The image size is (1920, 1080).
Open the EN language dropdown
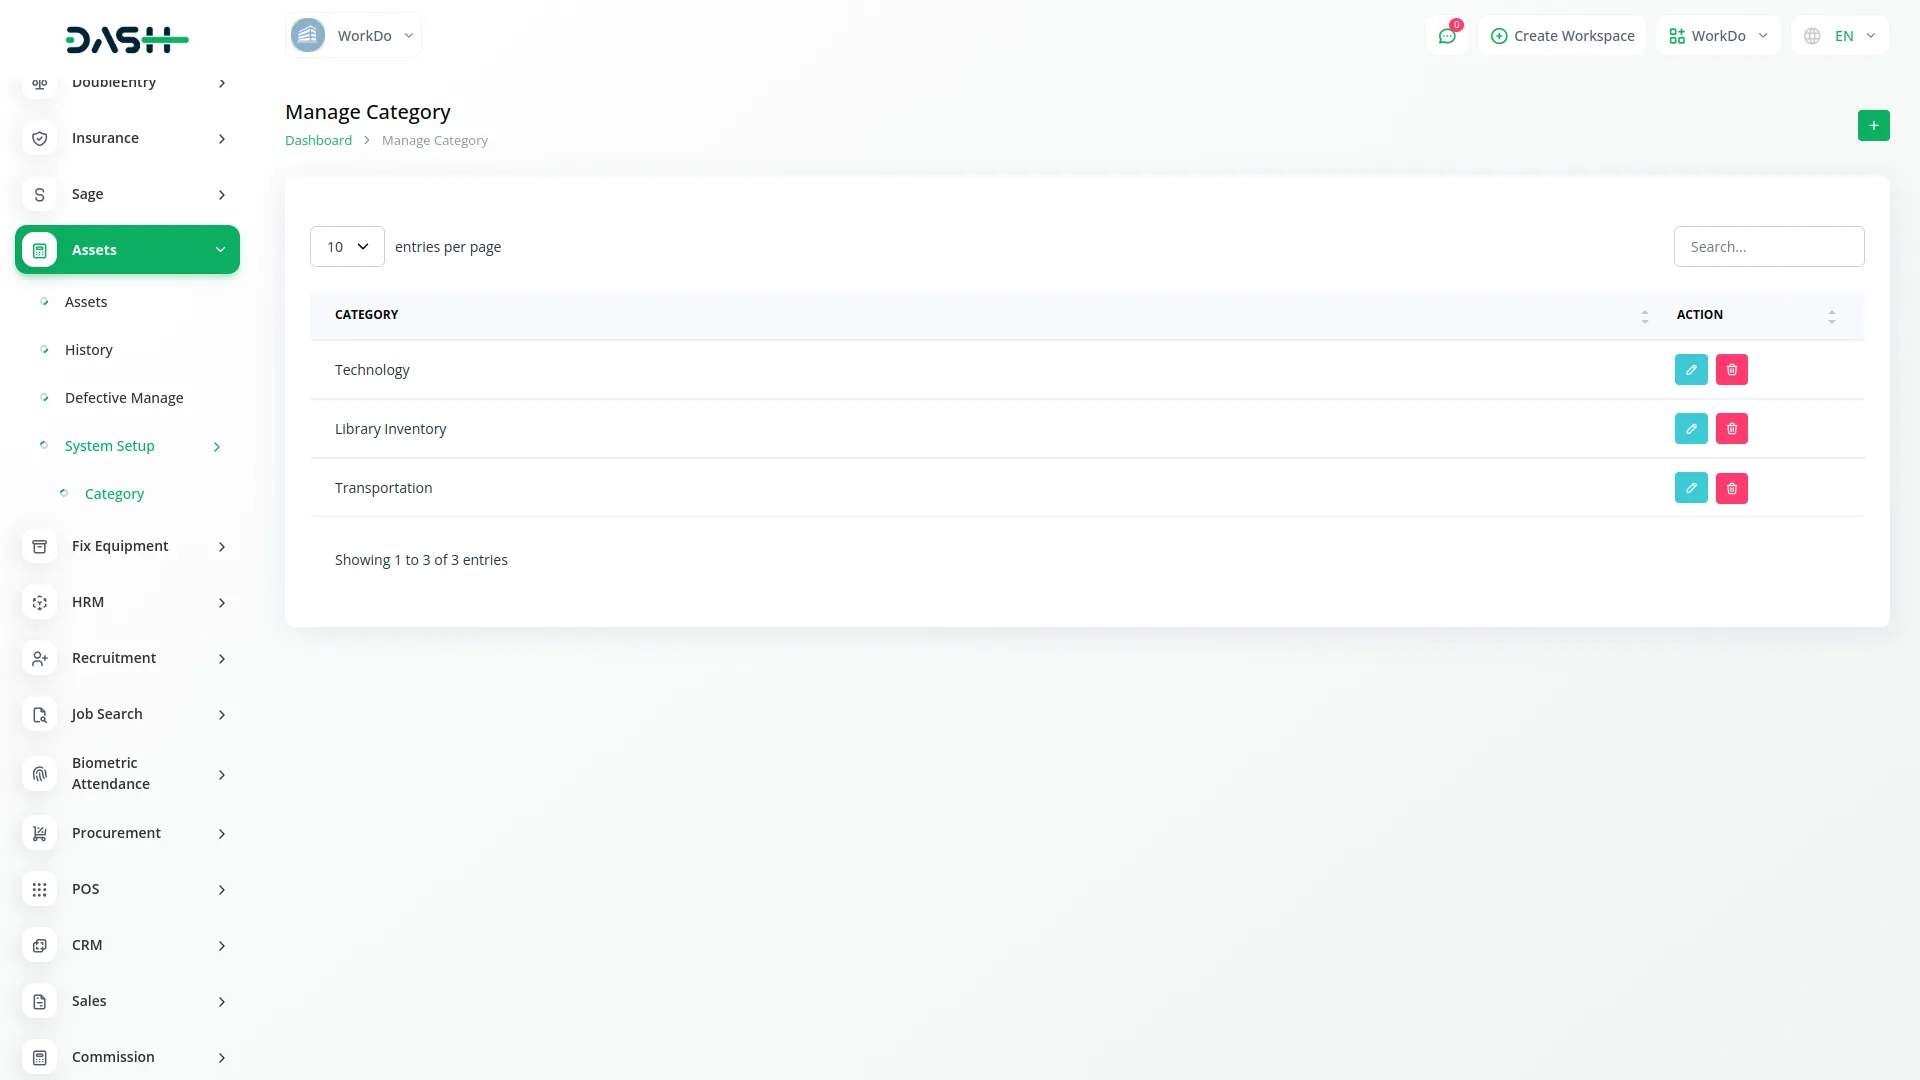click(1840, 35)
